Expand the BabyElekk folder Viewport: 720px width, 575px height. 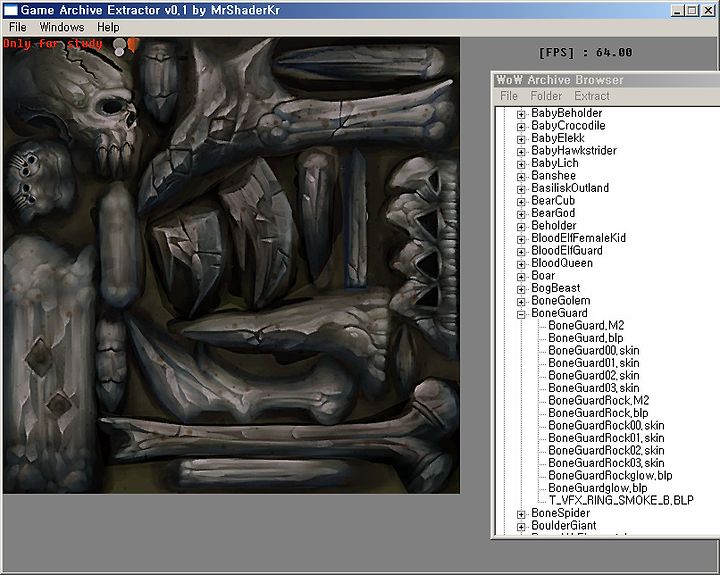tap(521, 139)
